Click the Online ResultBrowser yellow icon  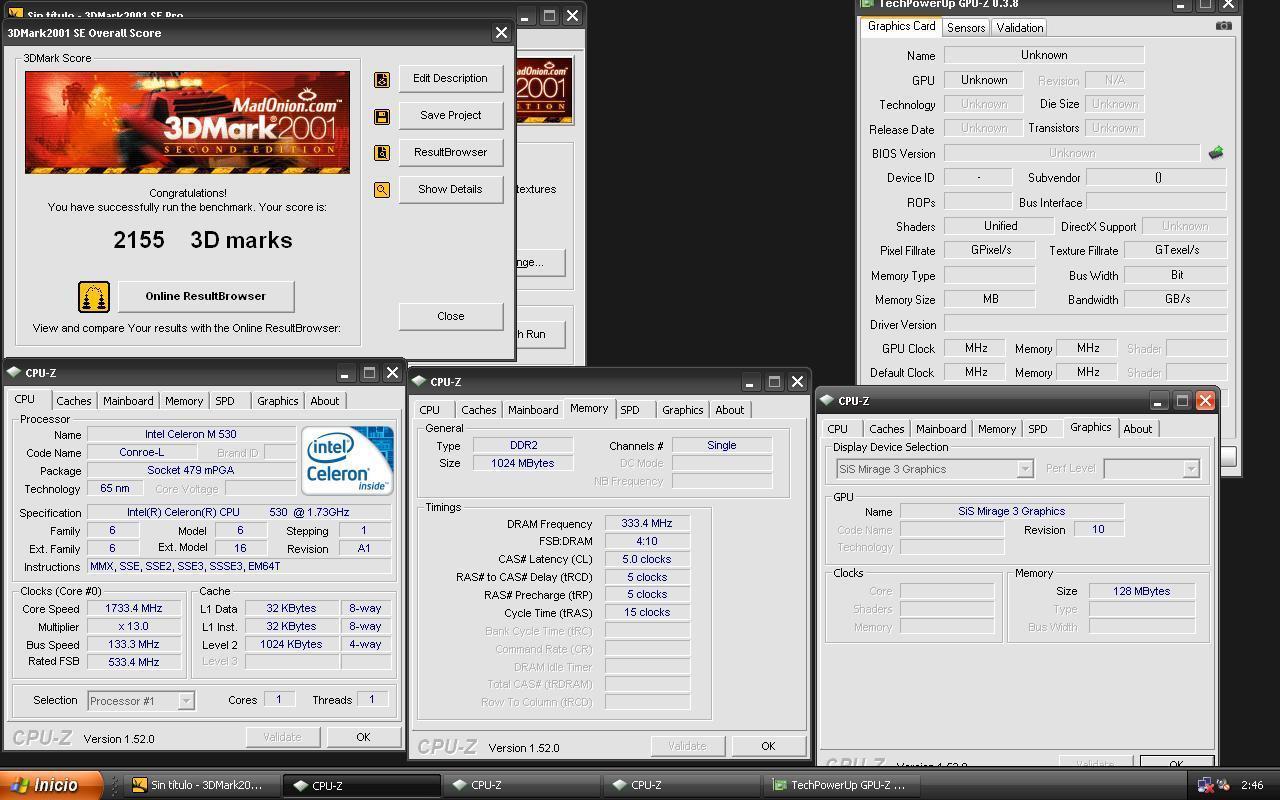click(94, 297)
